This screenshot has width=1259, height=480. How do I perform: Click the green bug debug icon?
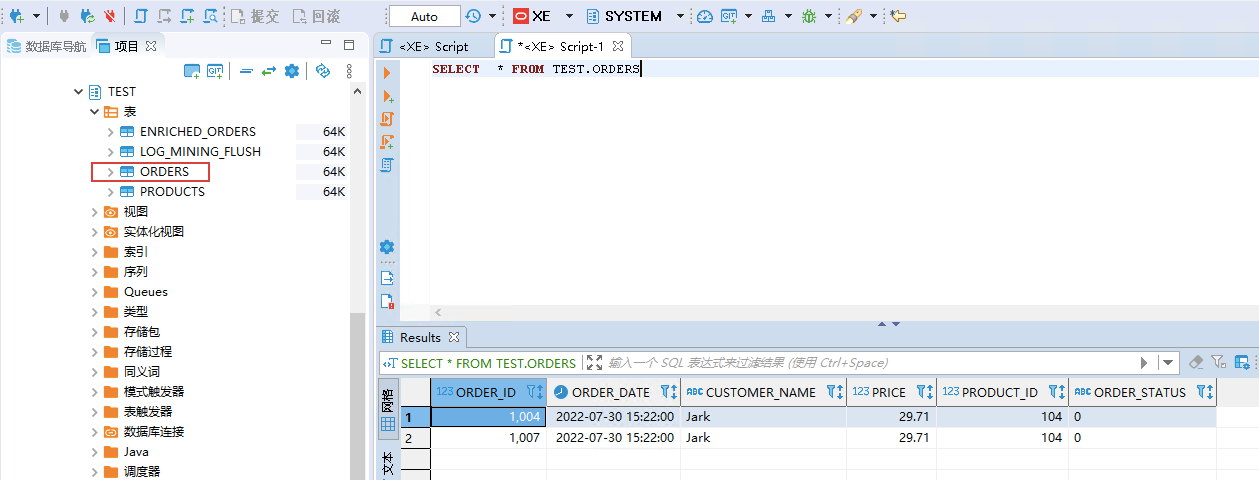pyautogui.click(x=808, y=16)
